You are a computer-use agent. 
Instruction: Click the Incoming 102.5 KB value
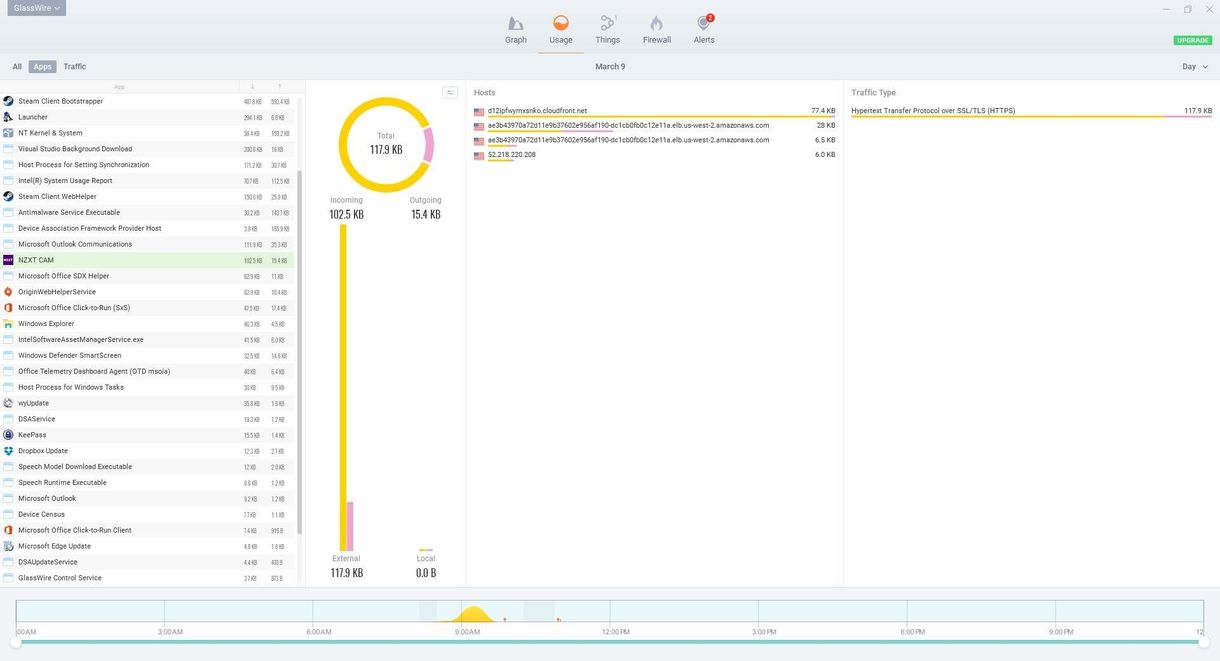click(x=347, y=214)
